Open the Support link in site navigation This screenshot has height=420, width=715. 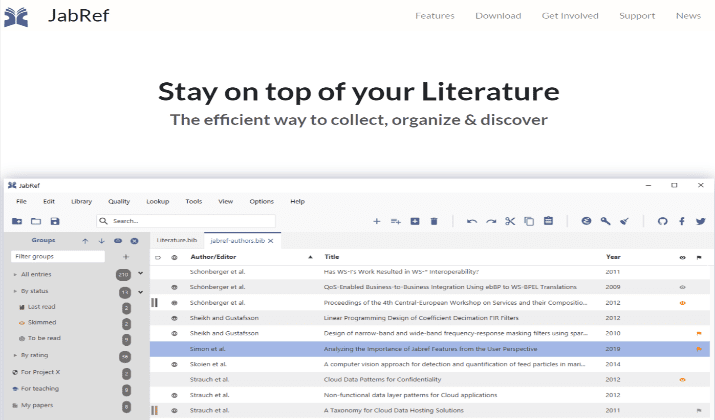(x=637, y=16)
